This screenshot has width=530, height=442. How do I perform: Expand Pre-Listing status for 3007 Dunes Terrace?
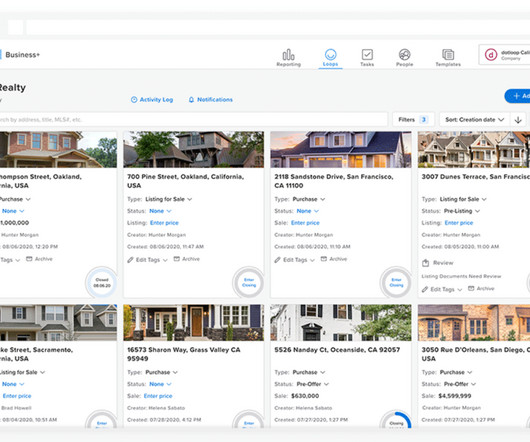click(462, 211)
